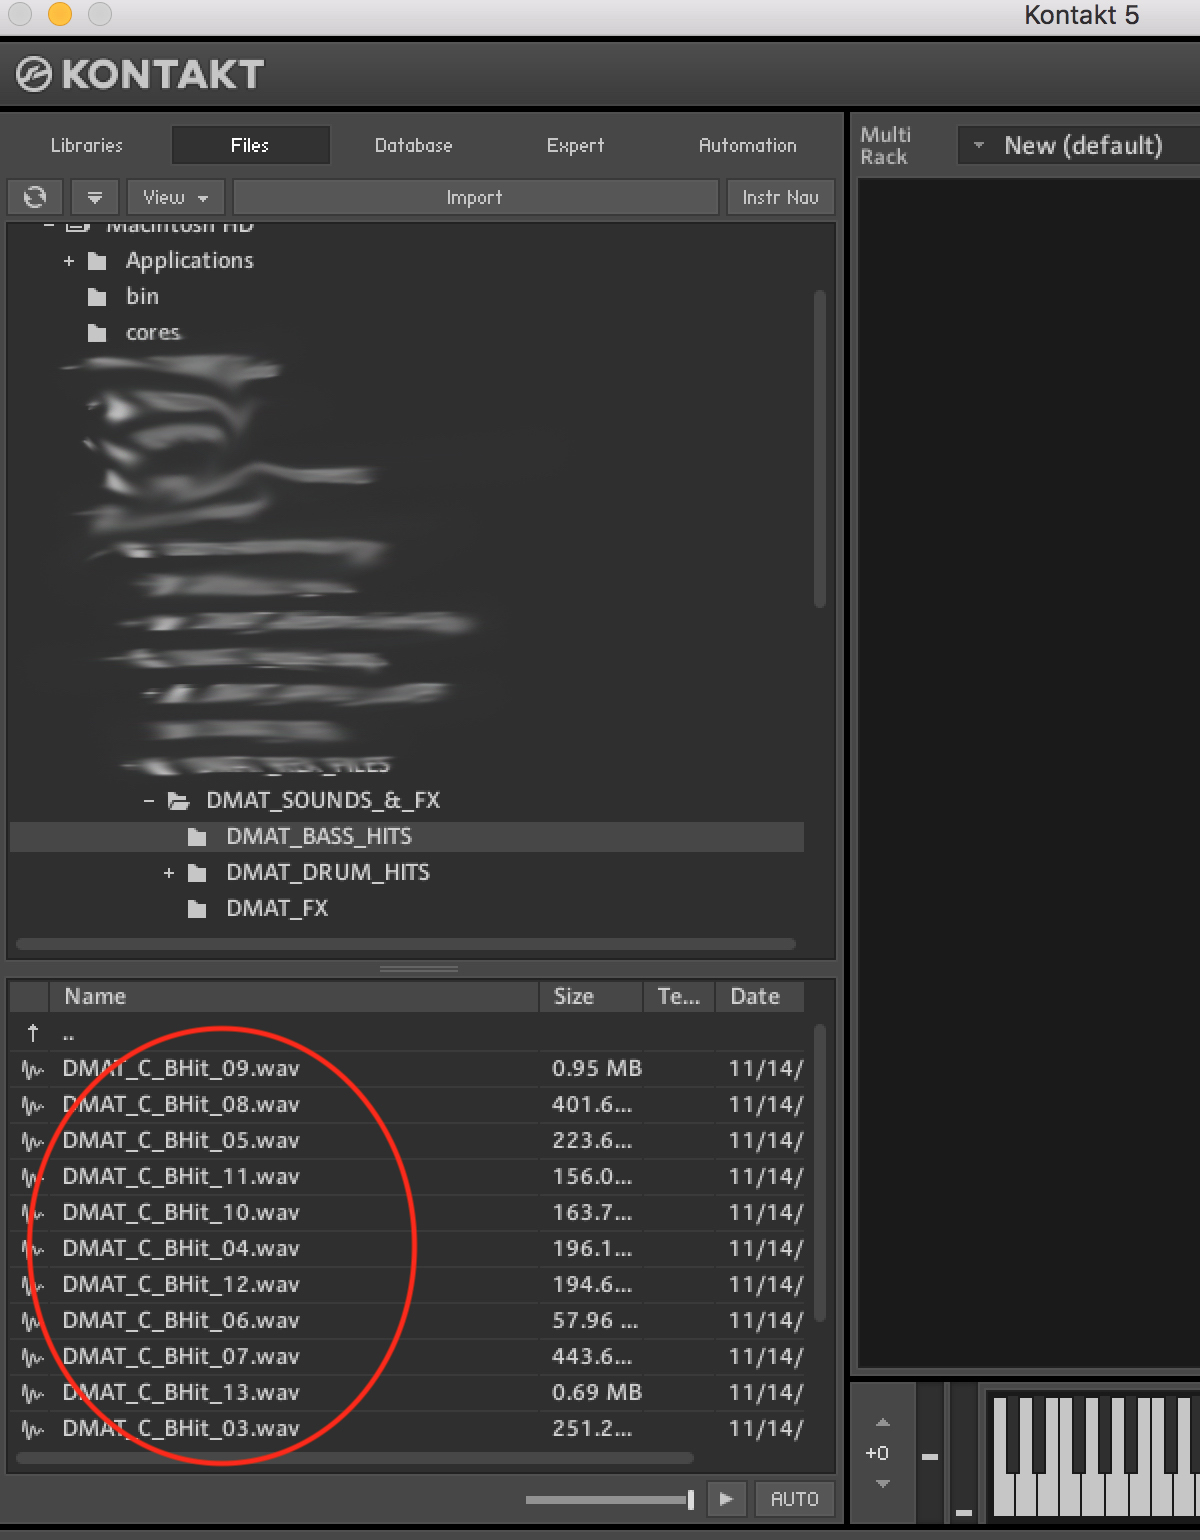Switch to the Automation tab
The image size is (1200, 1540).
click(x=748, y=145)
